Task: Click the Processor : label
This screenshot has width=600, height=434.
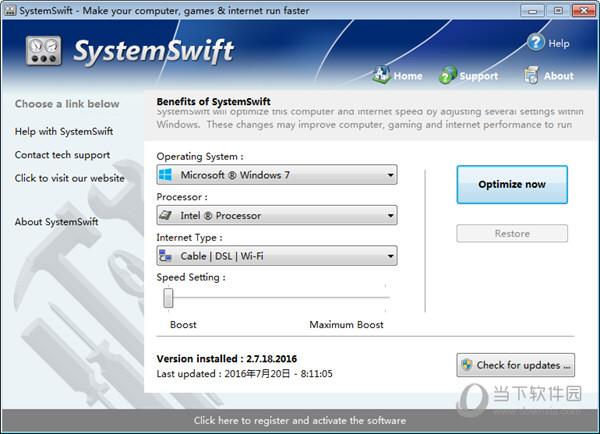Action: 182,197
